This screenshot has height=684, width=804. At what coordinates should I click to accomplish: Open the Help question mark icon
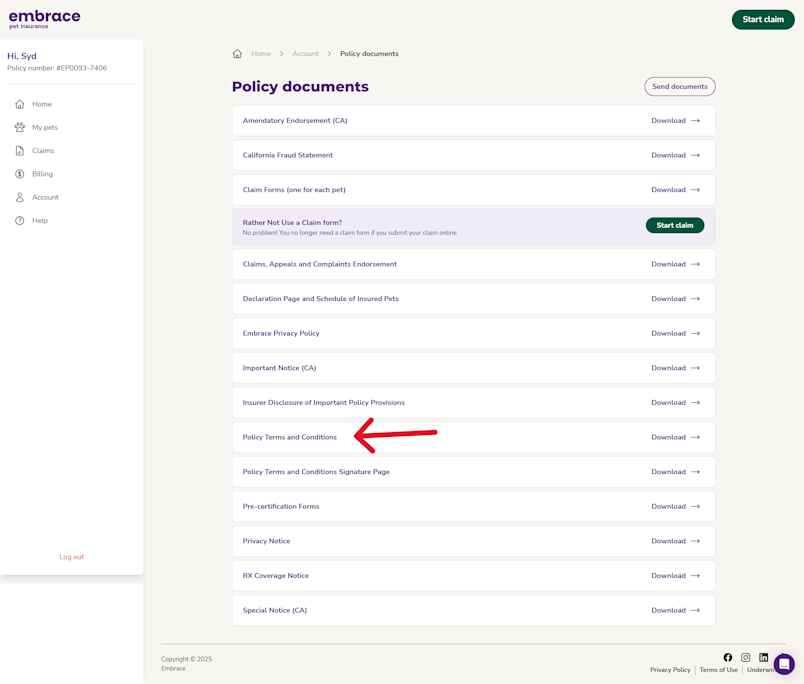19,220
